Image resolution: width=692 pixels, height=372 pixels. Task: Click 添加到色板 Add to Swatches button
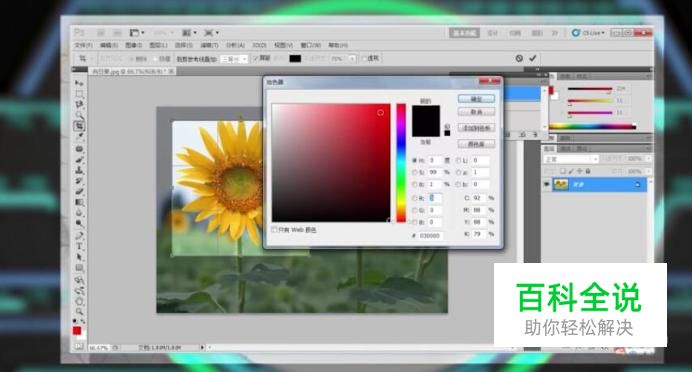476,128
